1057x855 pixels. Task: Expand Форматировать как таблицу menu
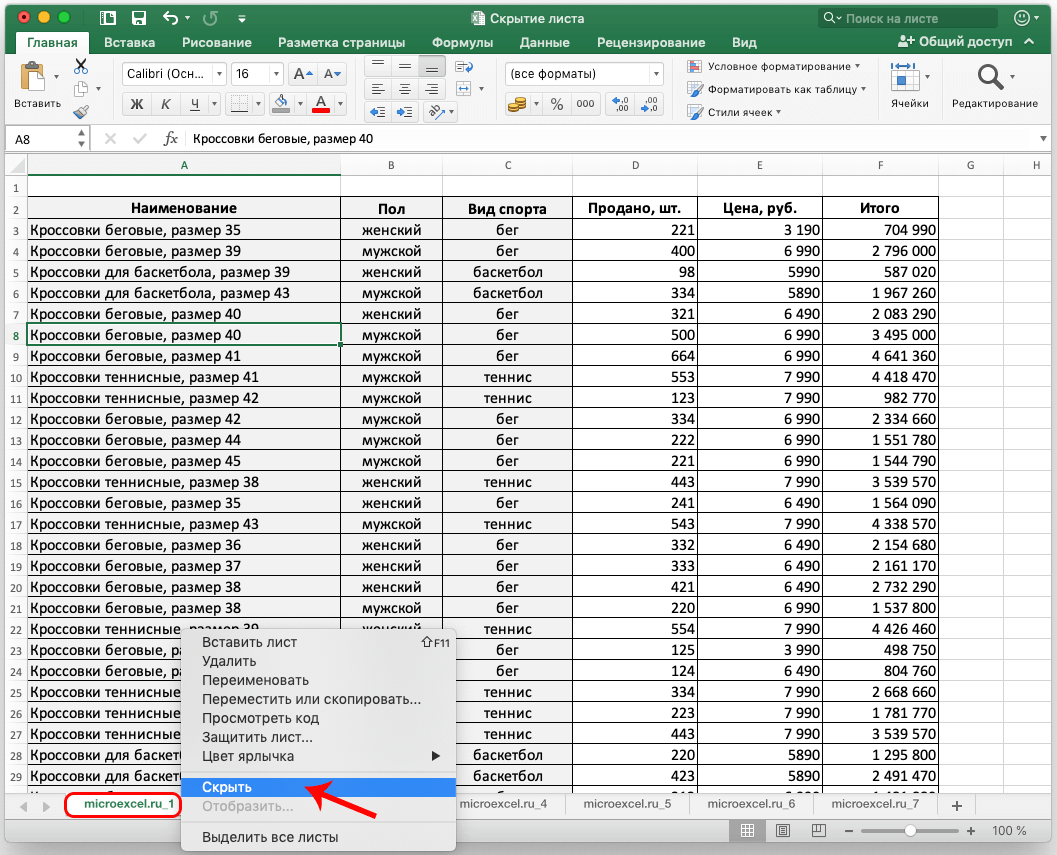coord(777,89)
